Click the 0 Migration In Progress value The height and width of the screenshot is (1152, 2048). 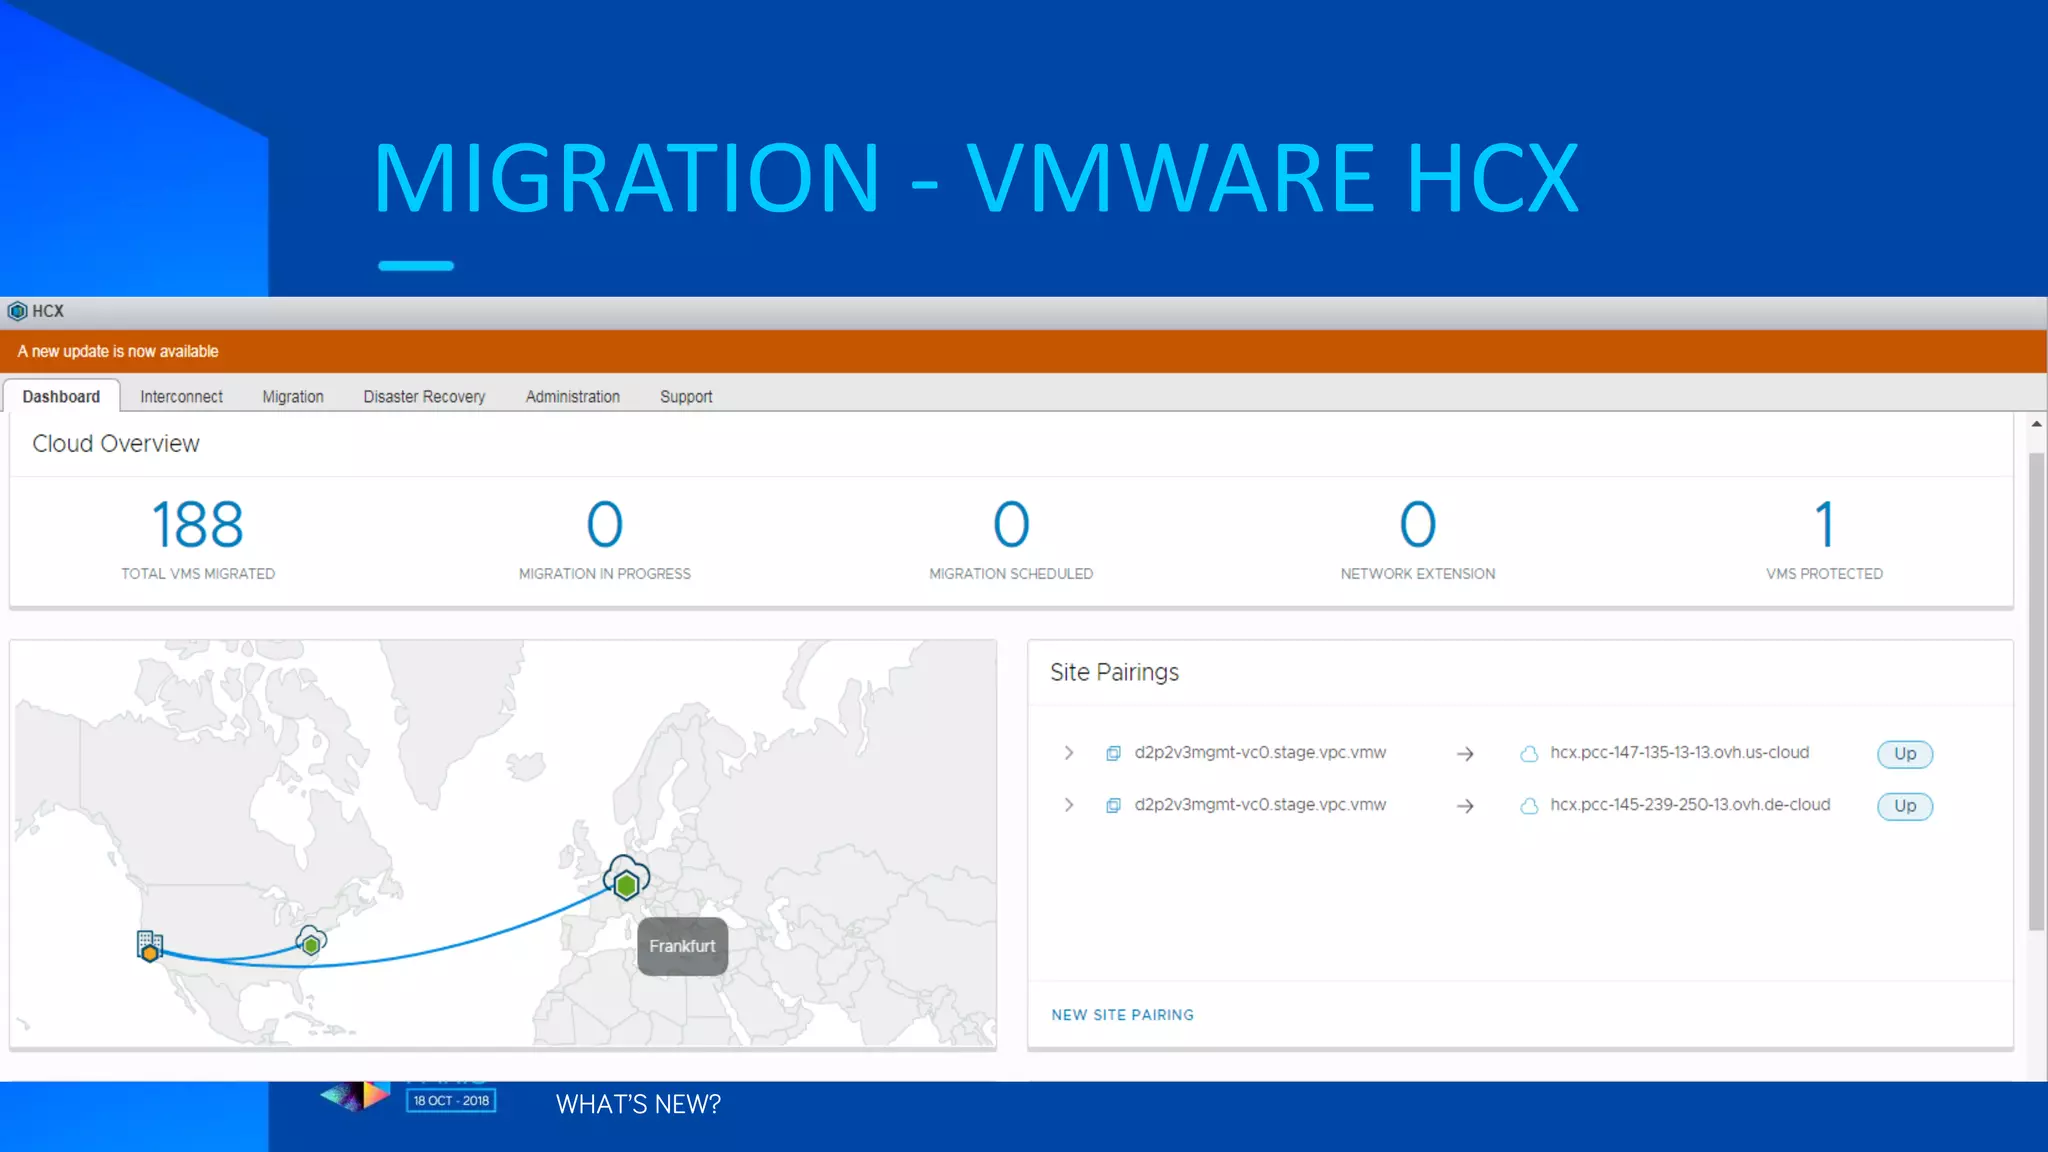605,524
